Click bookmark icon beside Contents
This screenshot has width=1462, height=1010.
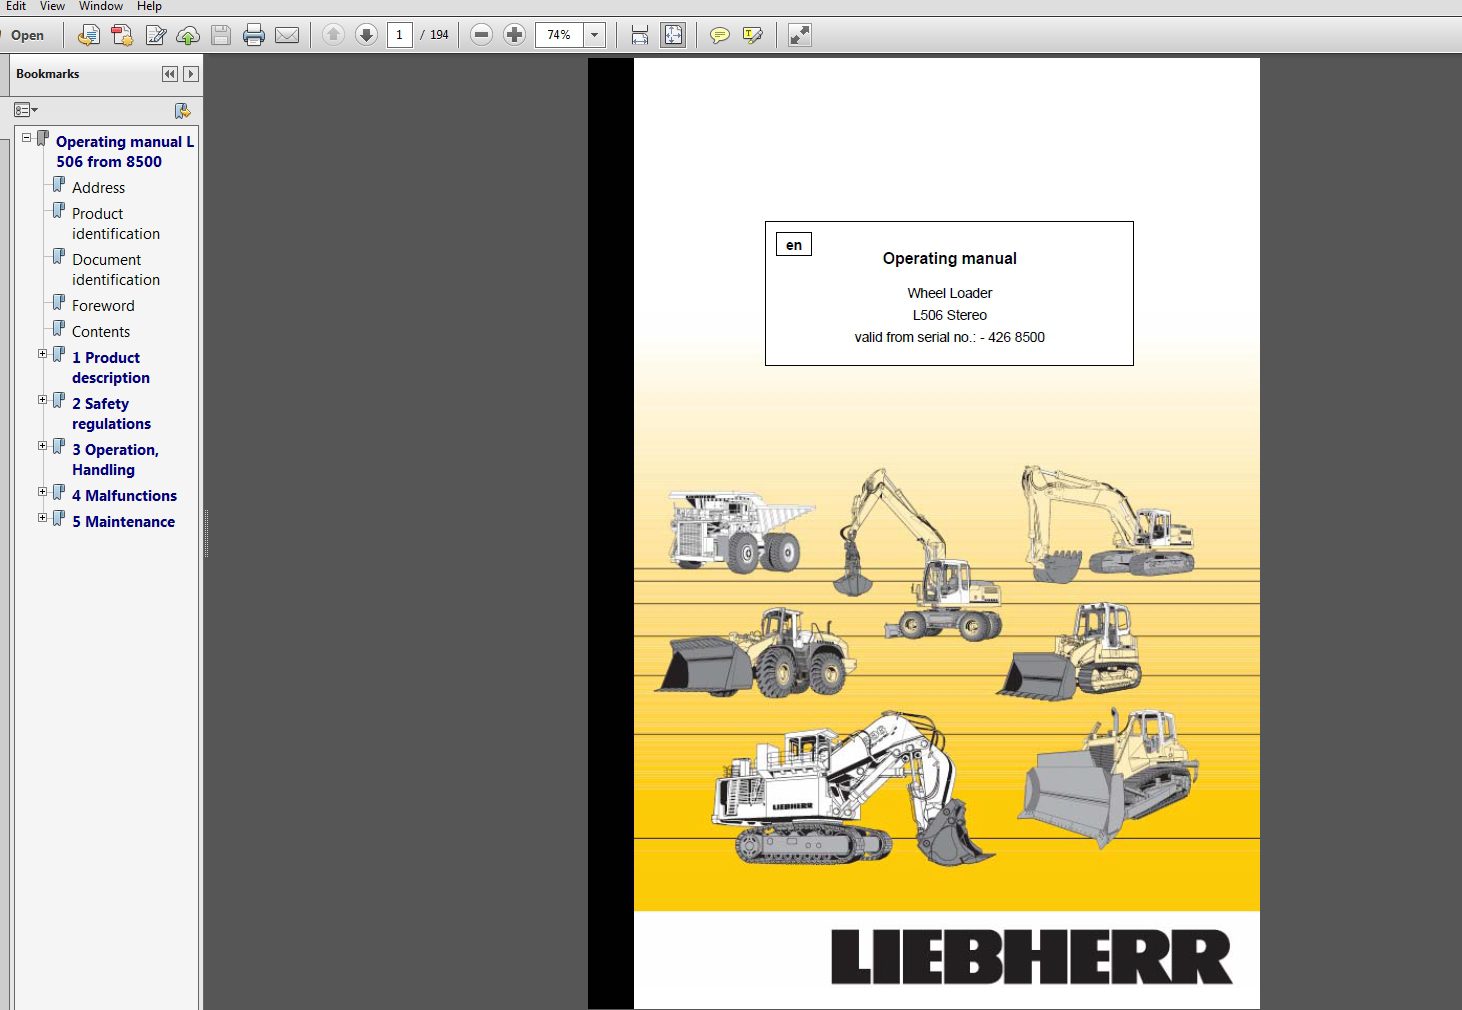coord(59,329)
